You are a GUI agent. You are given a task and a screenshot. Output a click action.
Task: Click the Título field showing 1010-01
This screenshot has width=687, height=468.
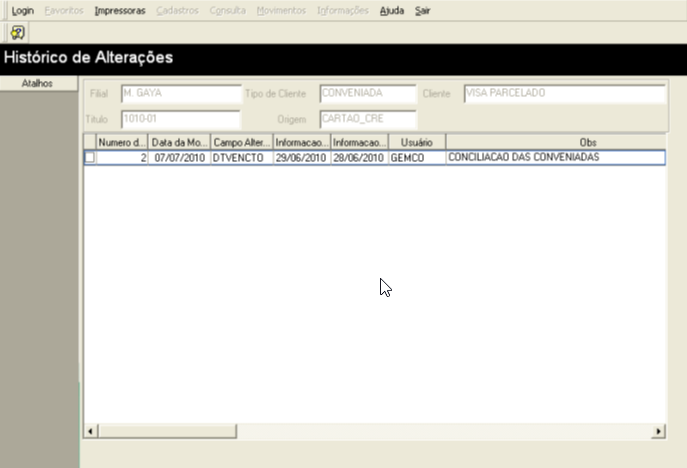coord(181,119)
